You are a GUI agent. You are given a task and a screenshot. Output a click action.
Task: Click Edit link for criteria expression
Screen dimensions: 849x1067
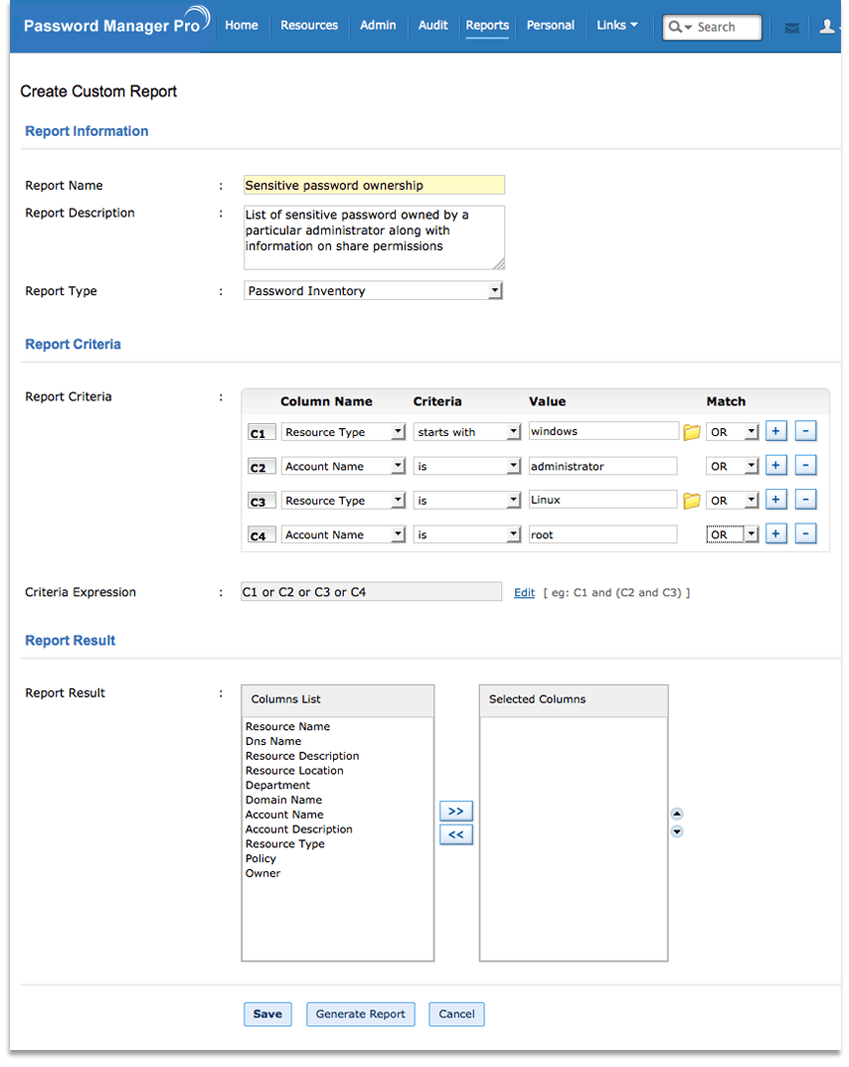pyautogui.click(x=524, y=593)
